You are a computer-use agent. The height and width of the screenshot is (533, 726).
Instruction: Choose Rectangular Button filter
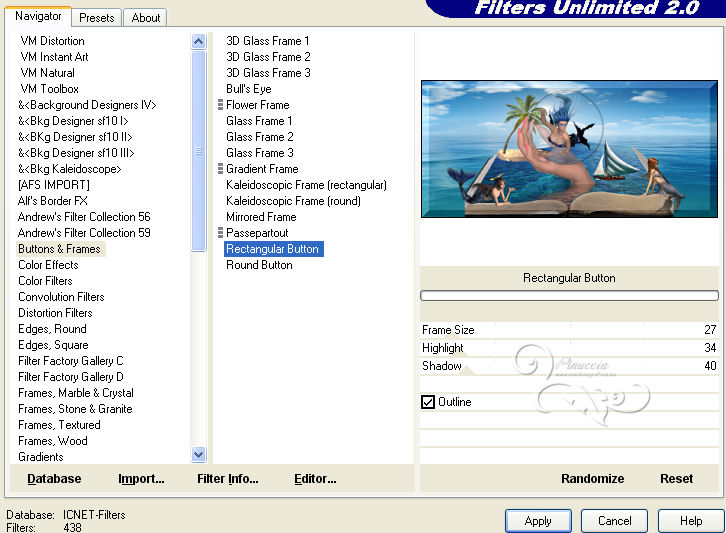(x=273, y=249)
